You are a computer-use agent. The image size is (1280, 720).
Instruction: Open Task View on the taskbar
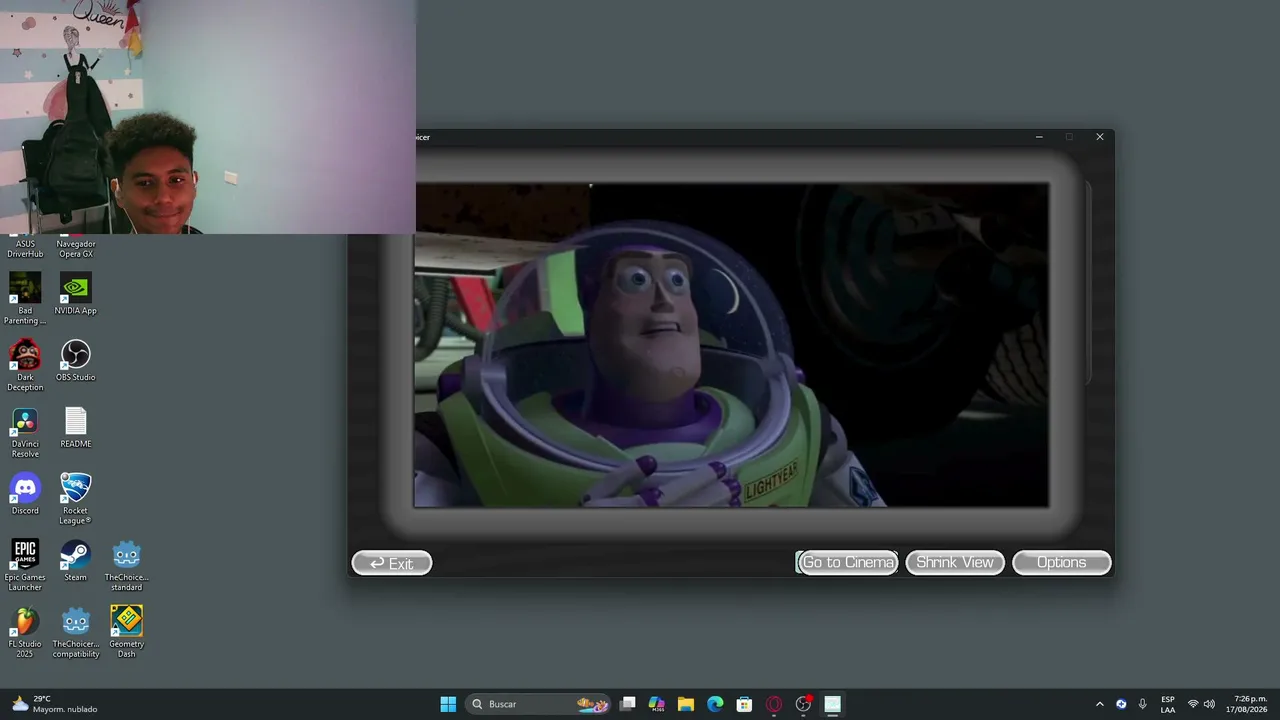tap(628, 704)
